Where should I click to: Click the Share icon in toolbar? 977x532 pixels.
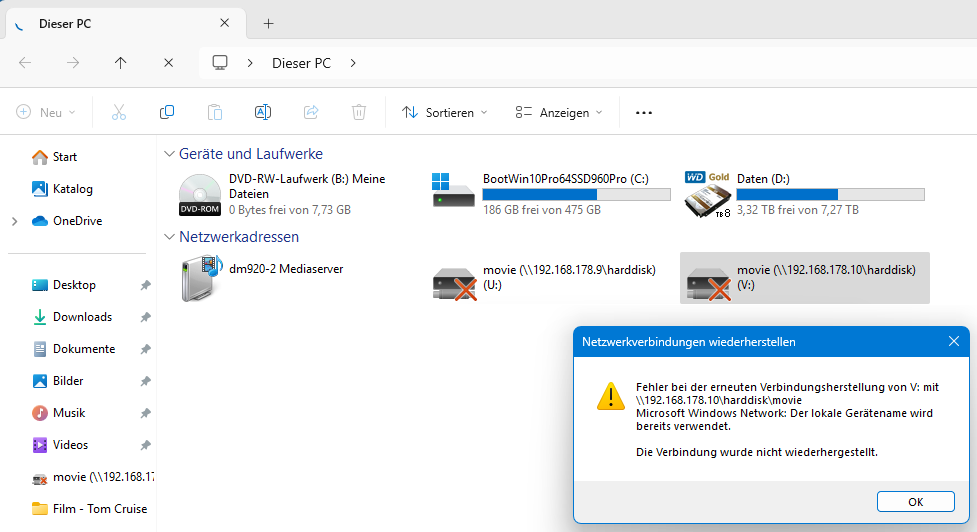(x=311, y=113)
